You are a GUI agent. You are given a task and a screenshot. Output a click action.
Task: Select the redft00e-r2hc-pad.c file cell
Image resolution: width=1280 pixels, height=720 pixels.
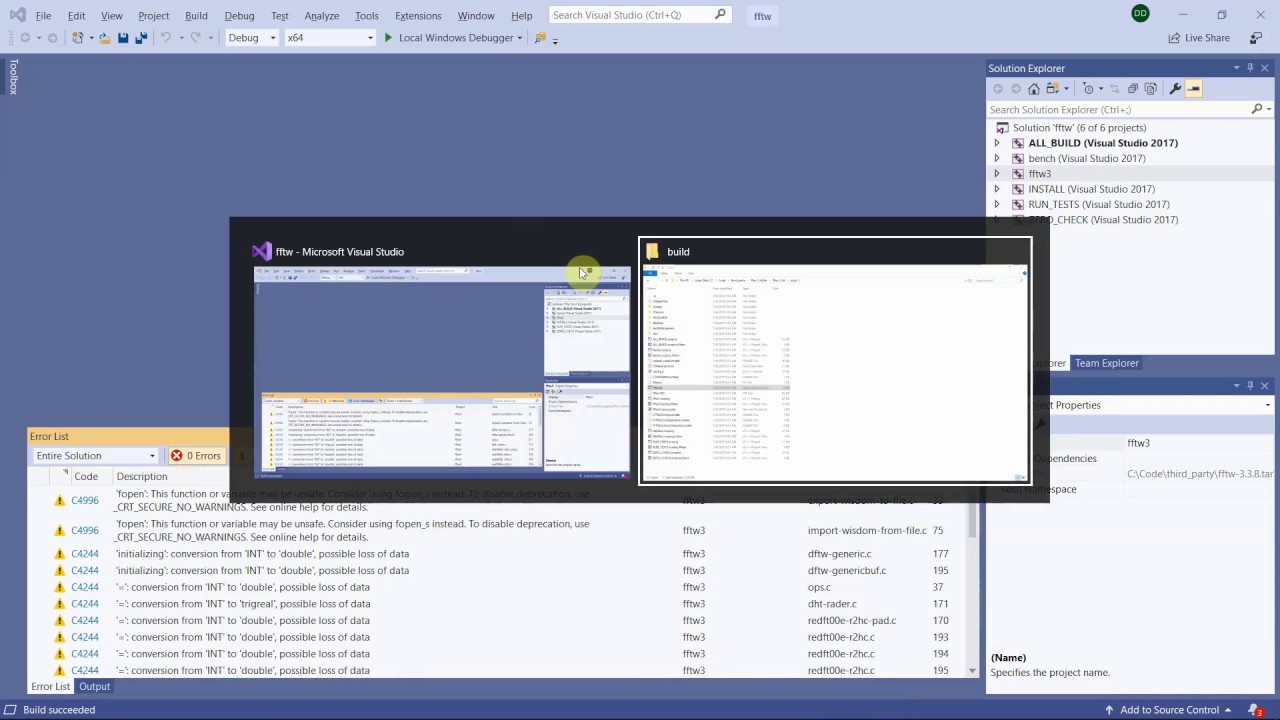pos(852,621)
